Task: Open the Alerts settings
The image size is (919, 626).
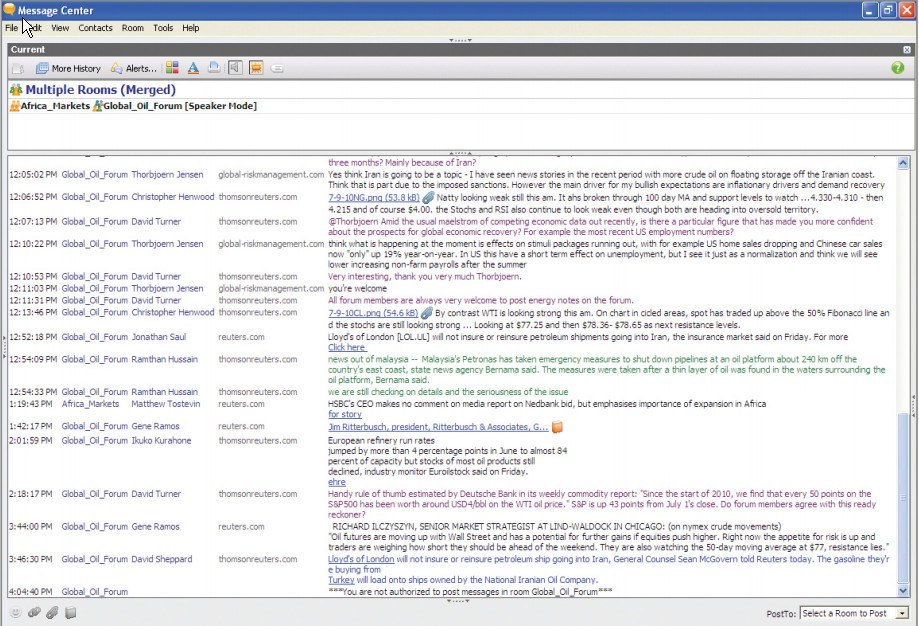Action: [134, 69]
